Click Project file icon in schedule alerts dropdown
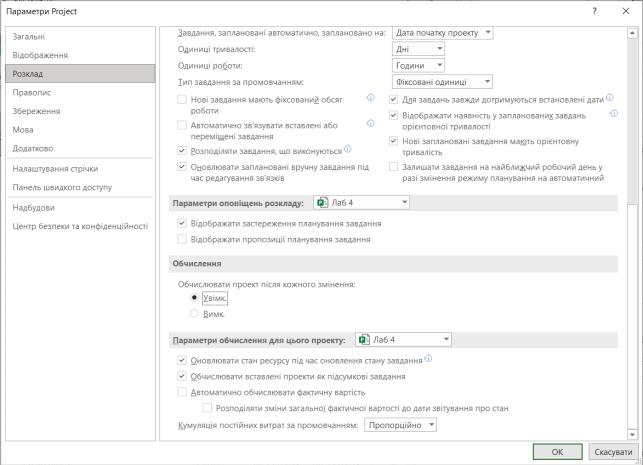The width and height of the screenshot is (643, 465). 323,202
